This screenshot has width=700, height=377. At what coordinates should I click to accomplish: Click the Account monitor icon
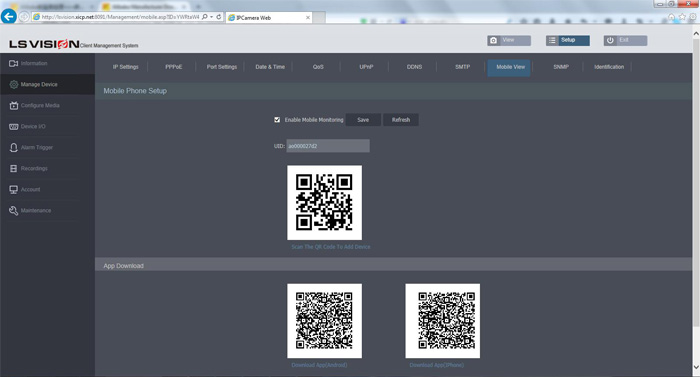[13, 189]
